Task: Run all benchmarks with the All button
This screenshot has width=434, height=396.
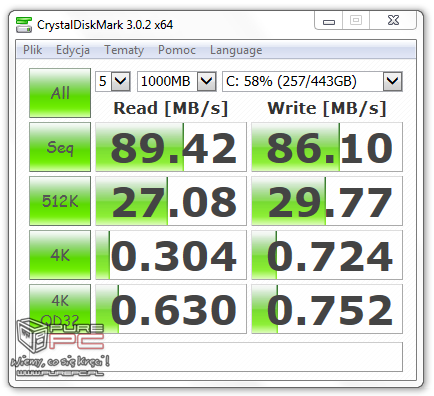Action: 60,93
